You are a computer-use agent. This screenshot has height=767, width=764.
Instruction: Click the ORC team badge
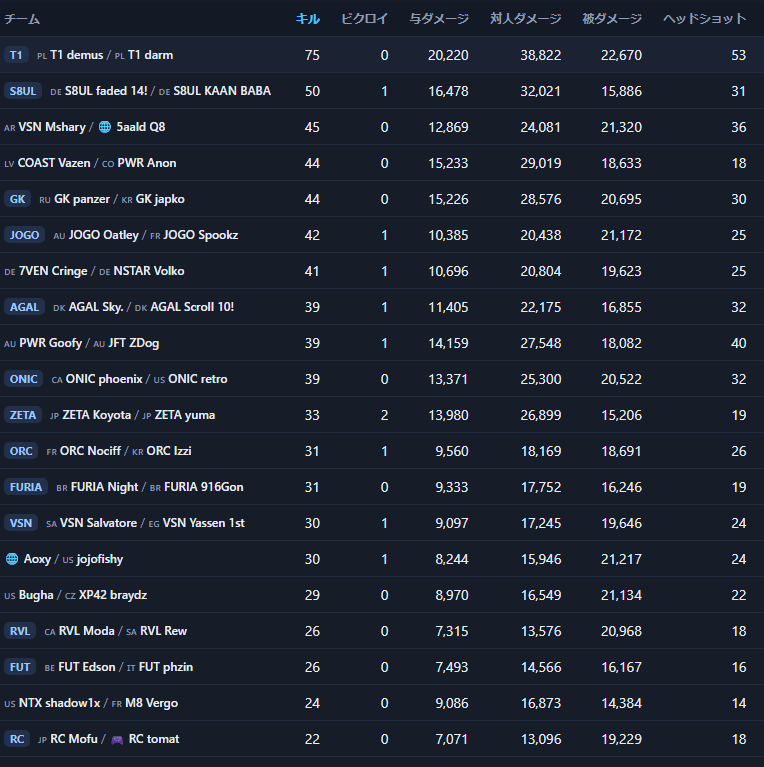coord(21,451)
